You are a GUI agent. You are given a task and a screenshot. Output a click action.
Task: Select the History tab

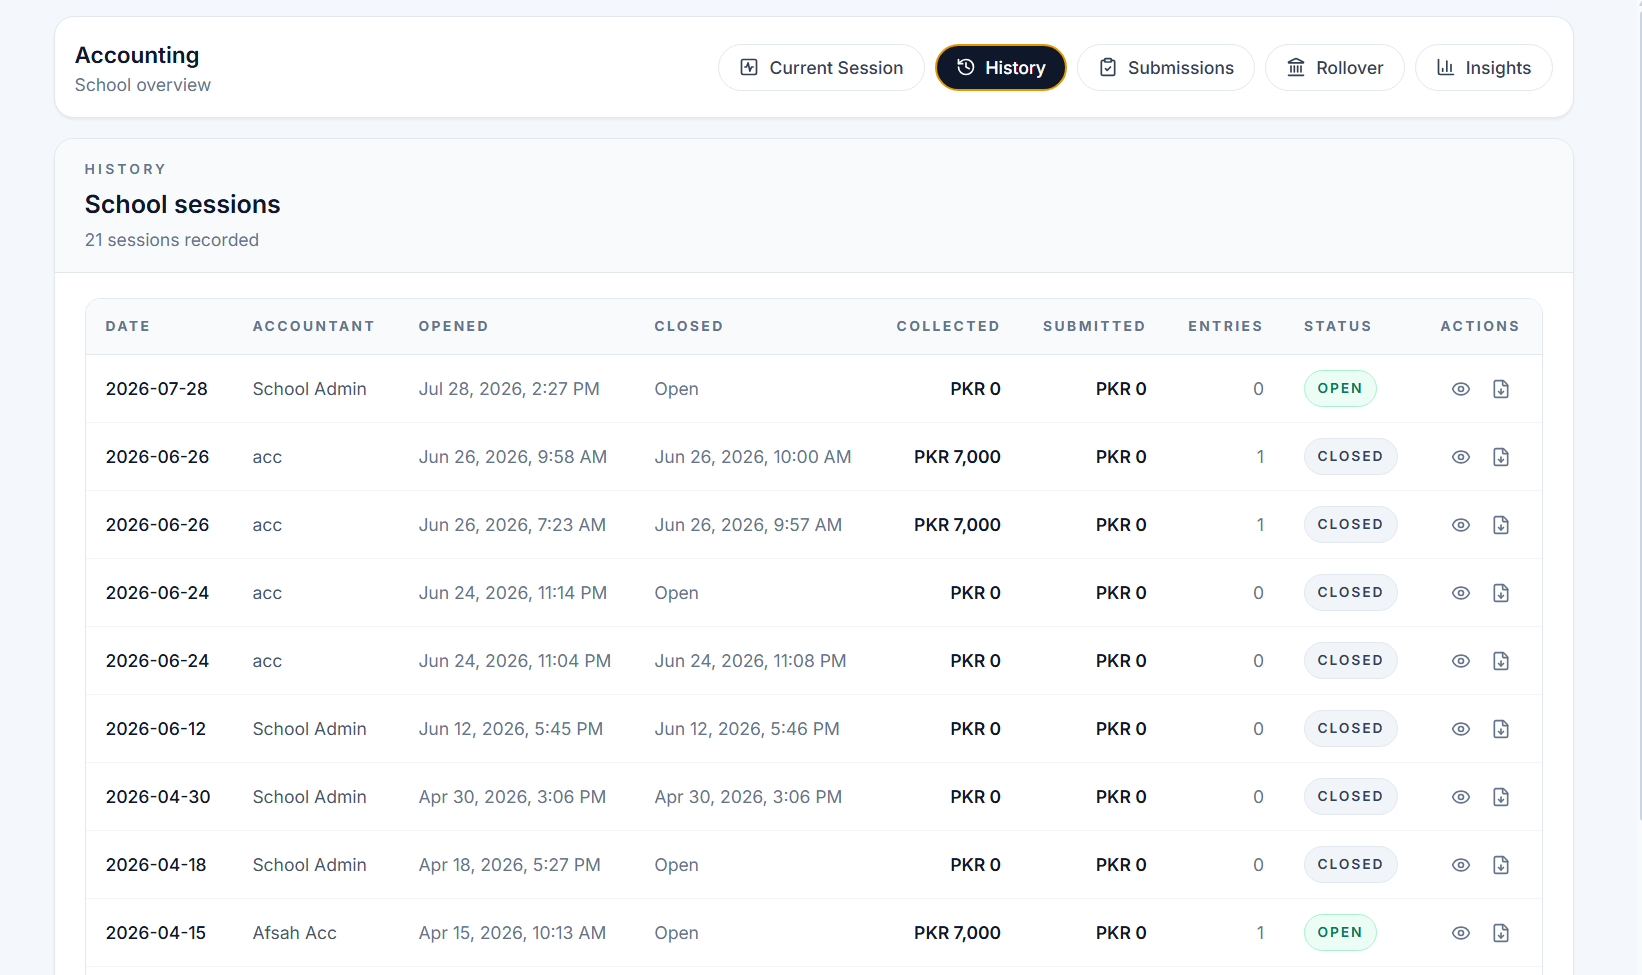(x=1001, y=68)
